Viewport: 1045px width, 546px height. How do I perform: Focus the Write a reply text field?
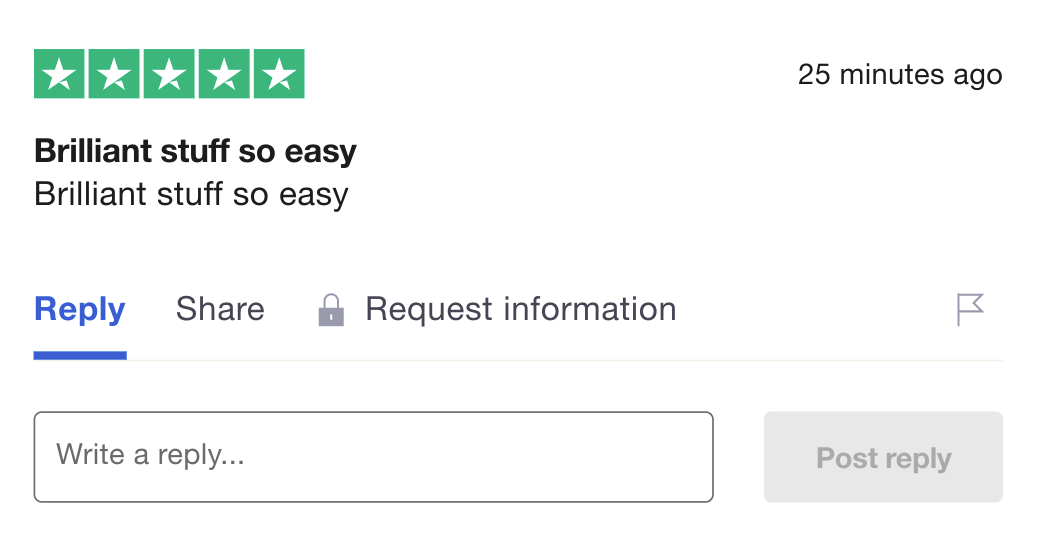click(x=373, y=457)
